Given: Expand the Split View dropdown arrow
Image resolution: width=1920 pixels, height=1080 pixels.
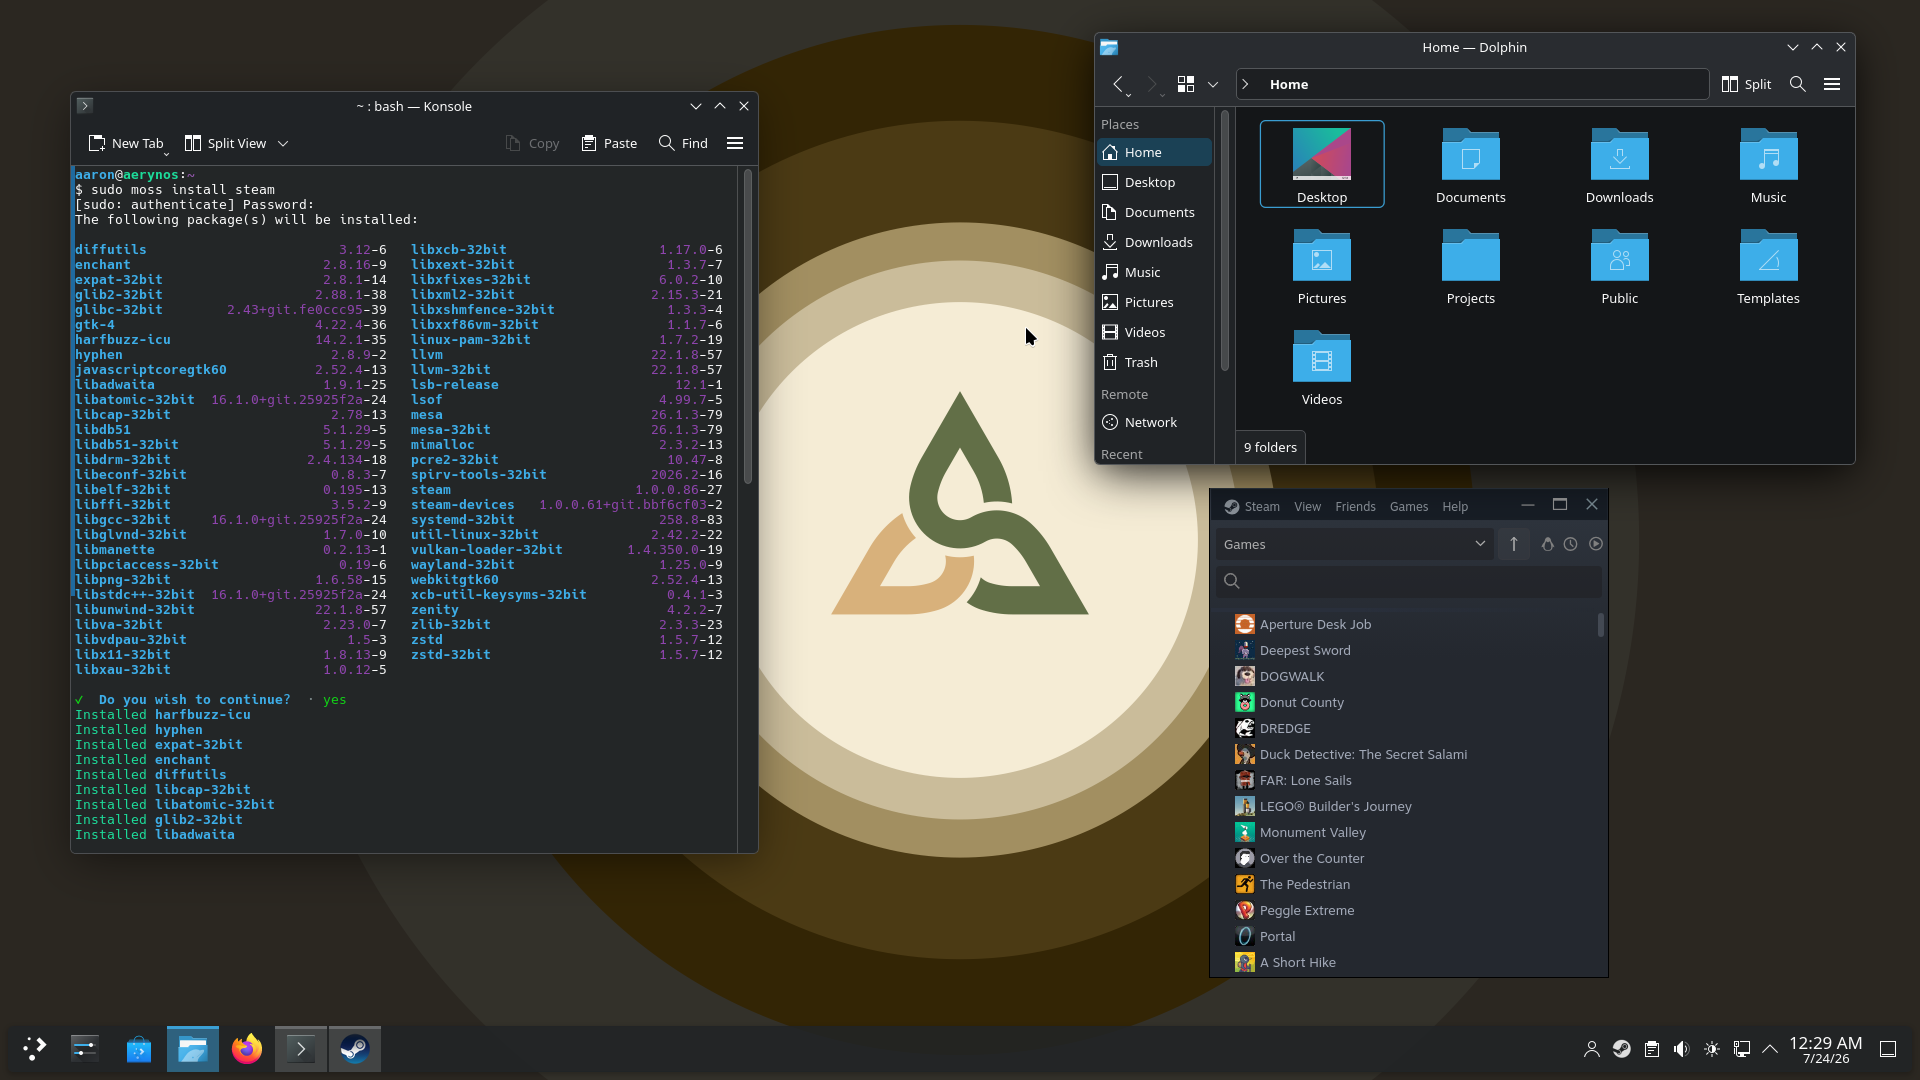Looking at the screenshot, I should click(x=283, y=143).
